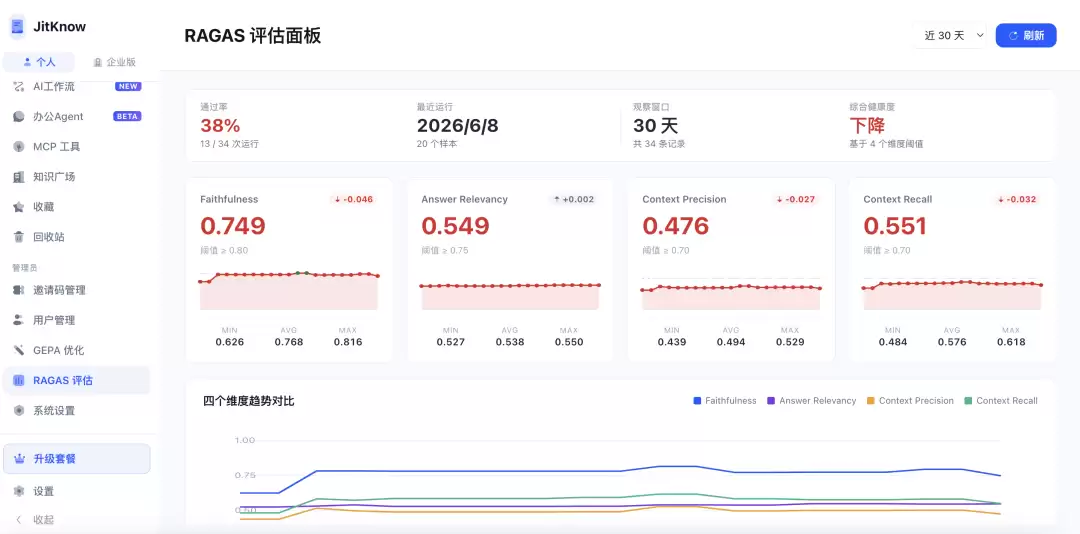Select the 办公Agent chat icon

point(19,116)
